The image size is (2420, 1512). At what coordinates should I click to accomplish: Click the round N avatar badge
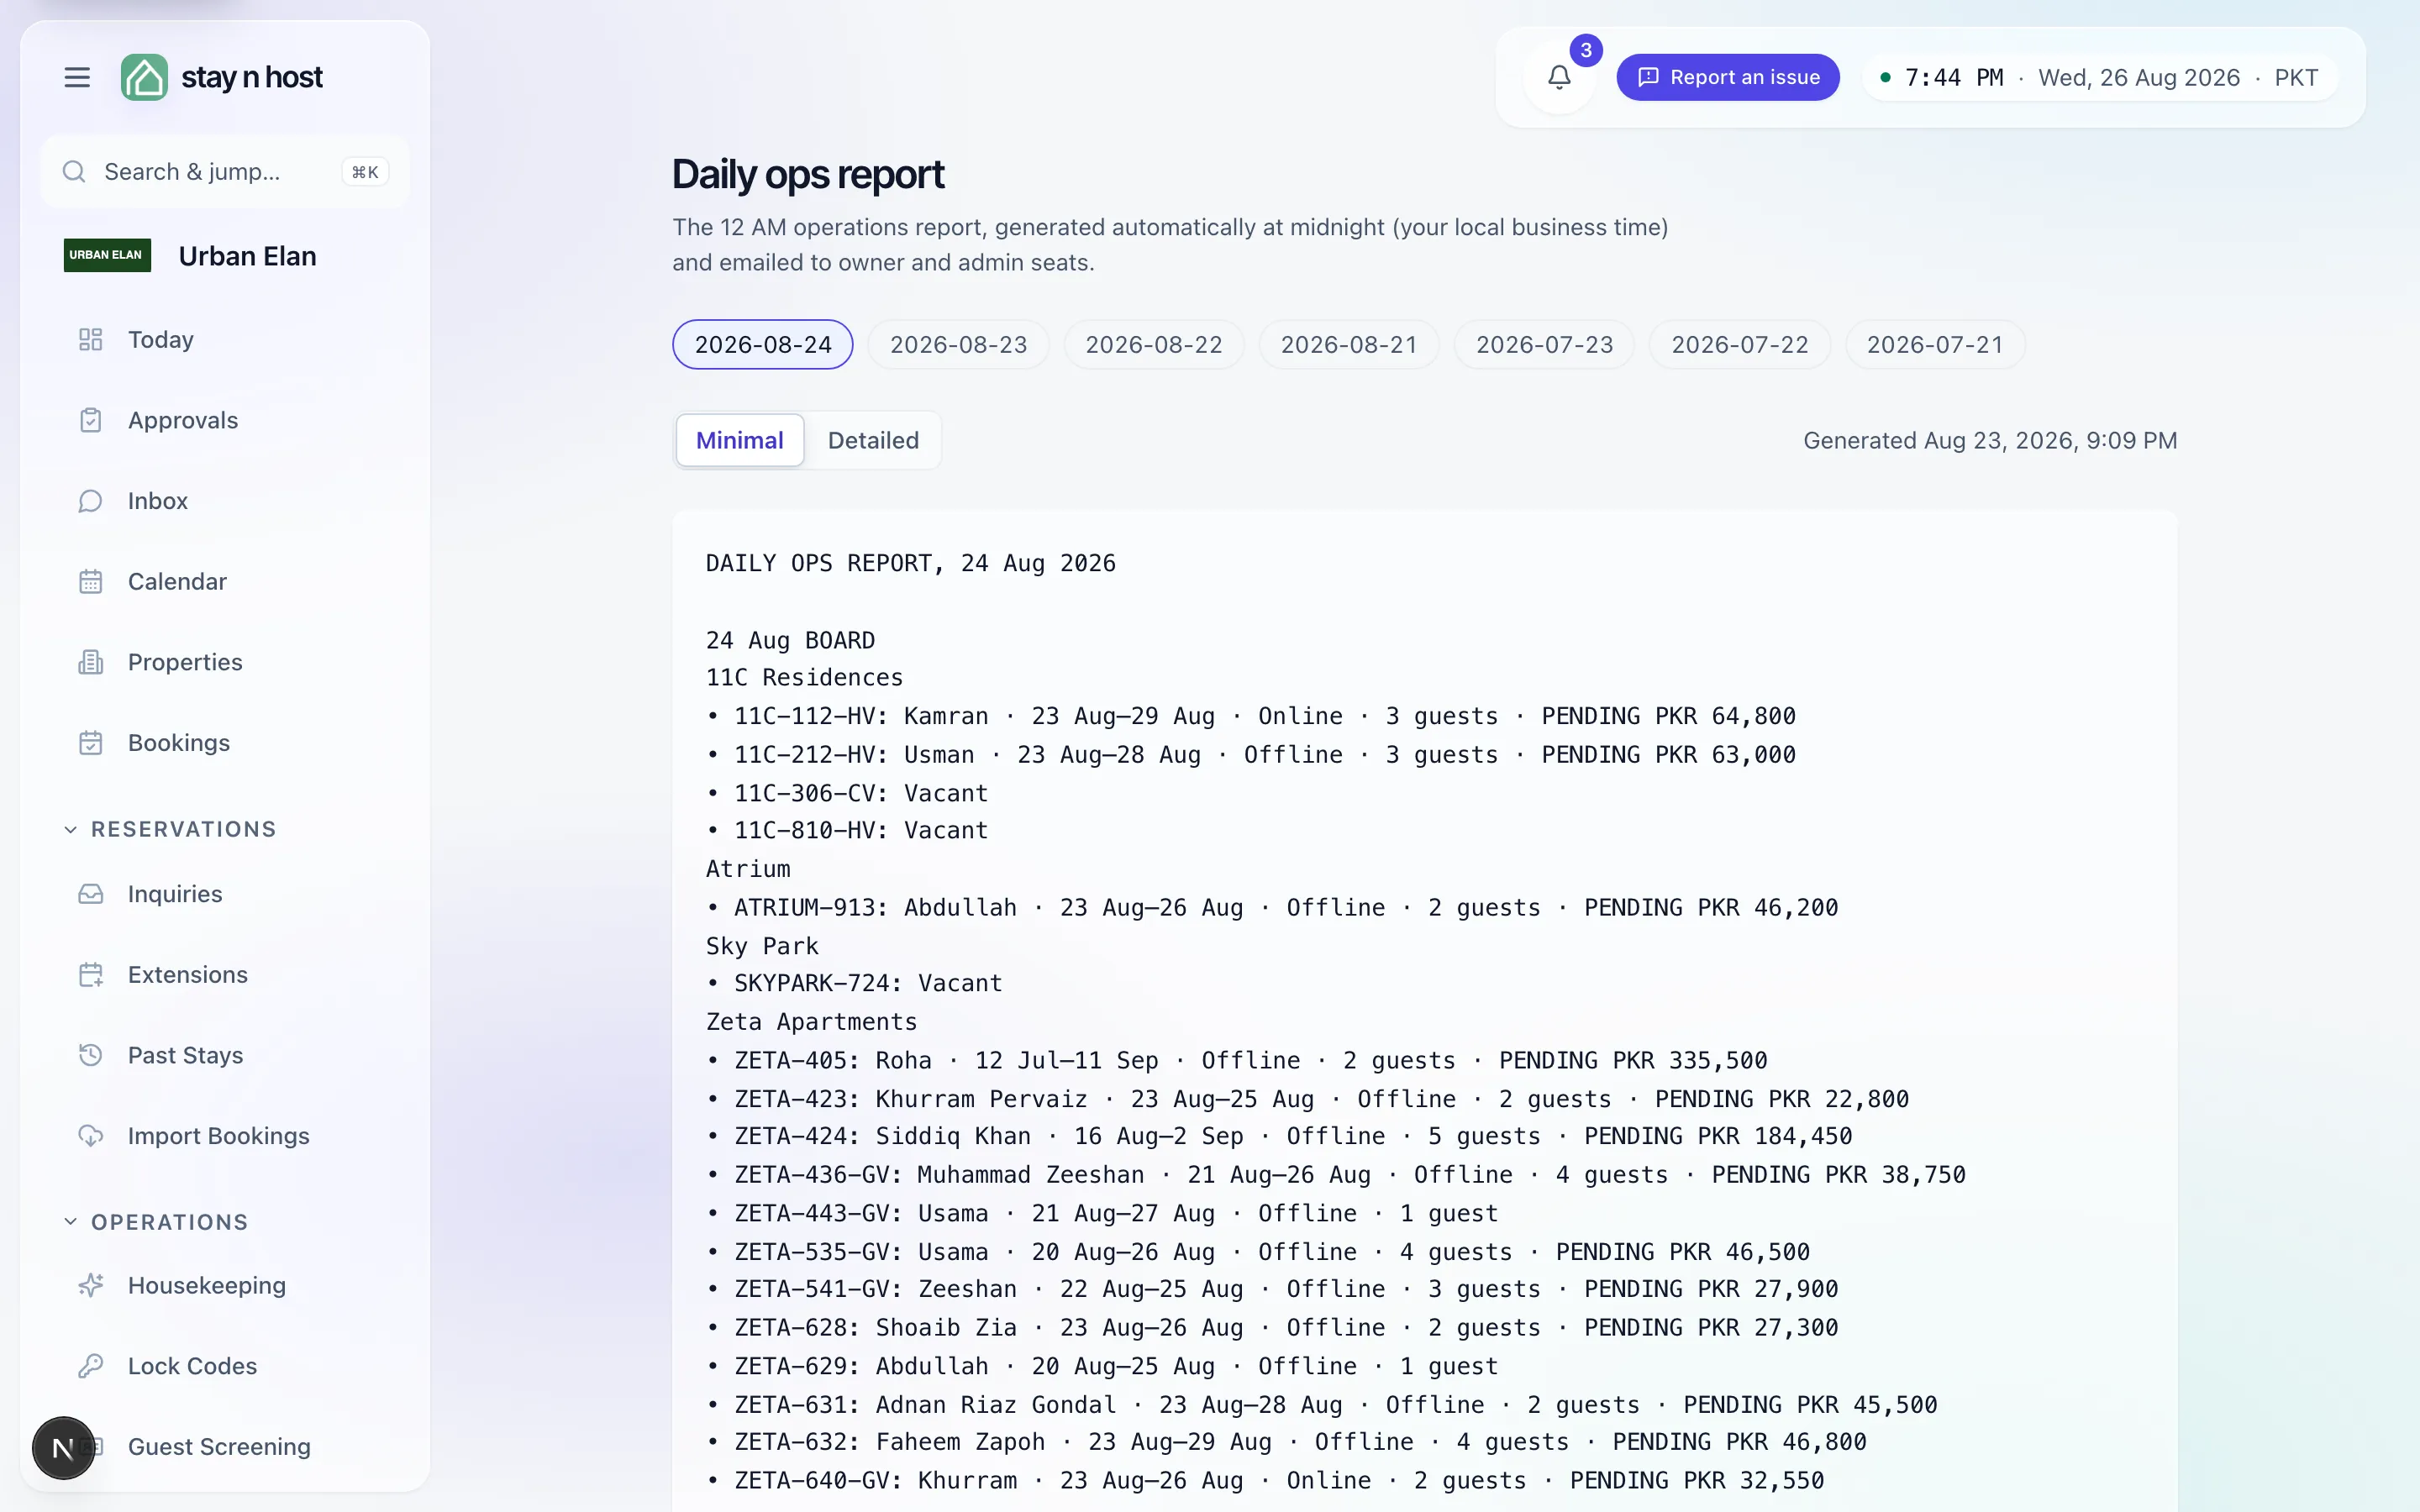(63, 1447)
